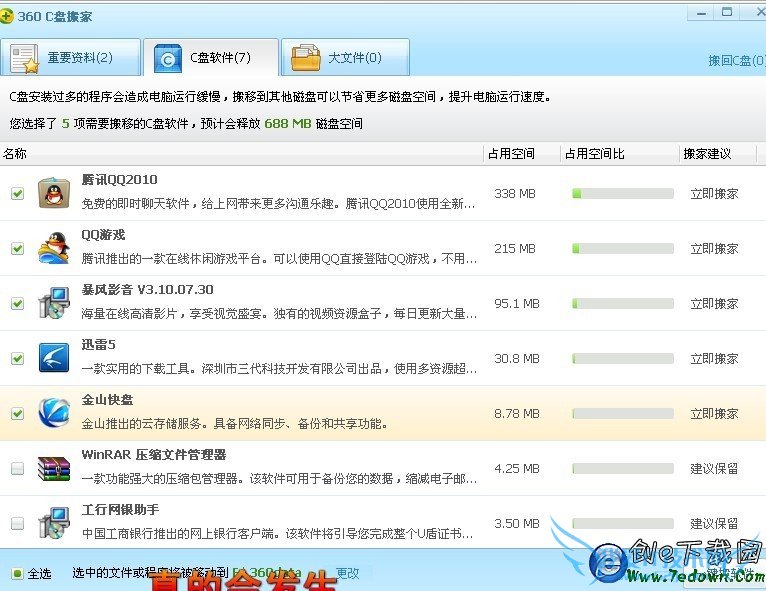This screenshot has width=766, height=591.
Task: Click the 30.8 MB size value
Action: [x=517, y=359]
